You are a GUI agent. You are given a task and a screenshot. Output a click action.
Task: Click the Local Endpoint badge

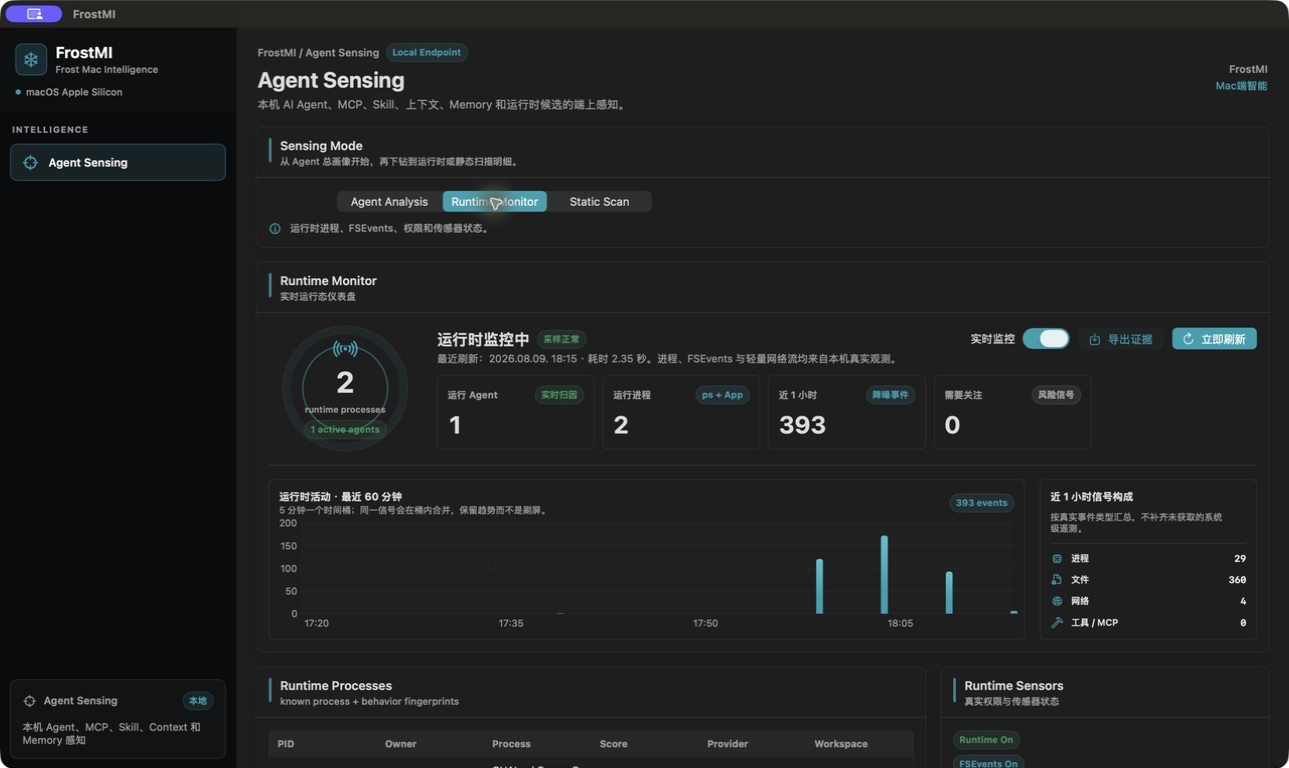426,52
